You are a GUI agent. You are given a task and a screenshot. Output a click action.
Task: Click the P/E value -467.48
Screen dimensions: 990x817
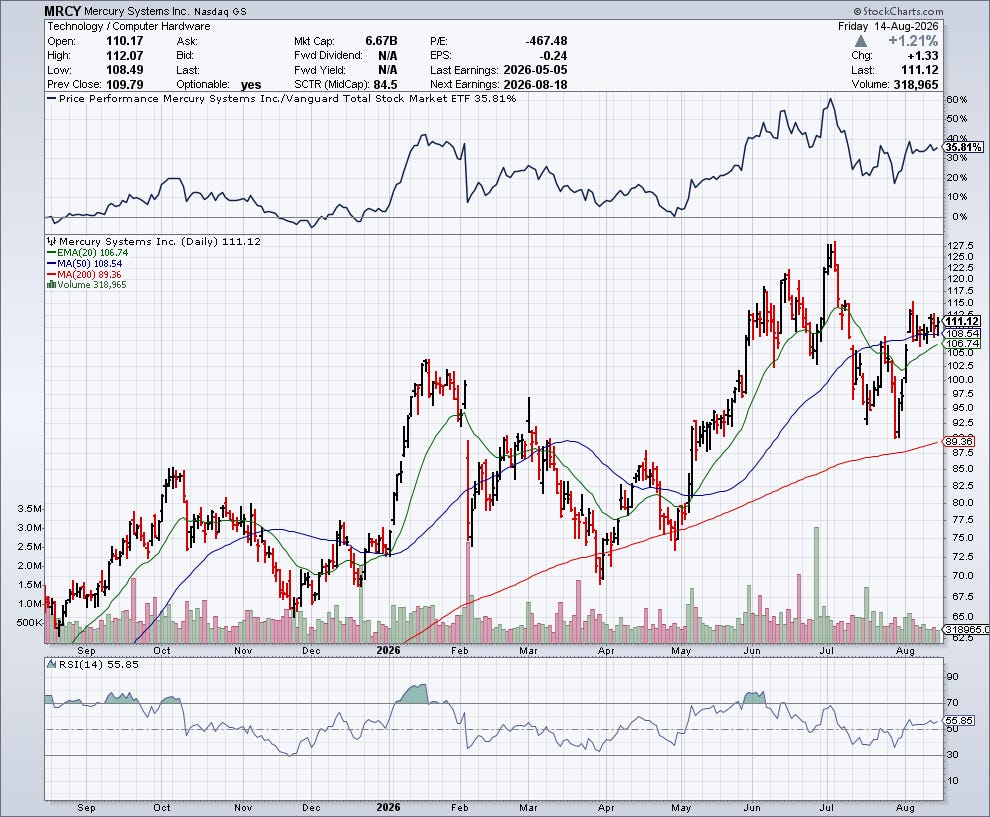tap(546, 40)
